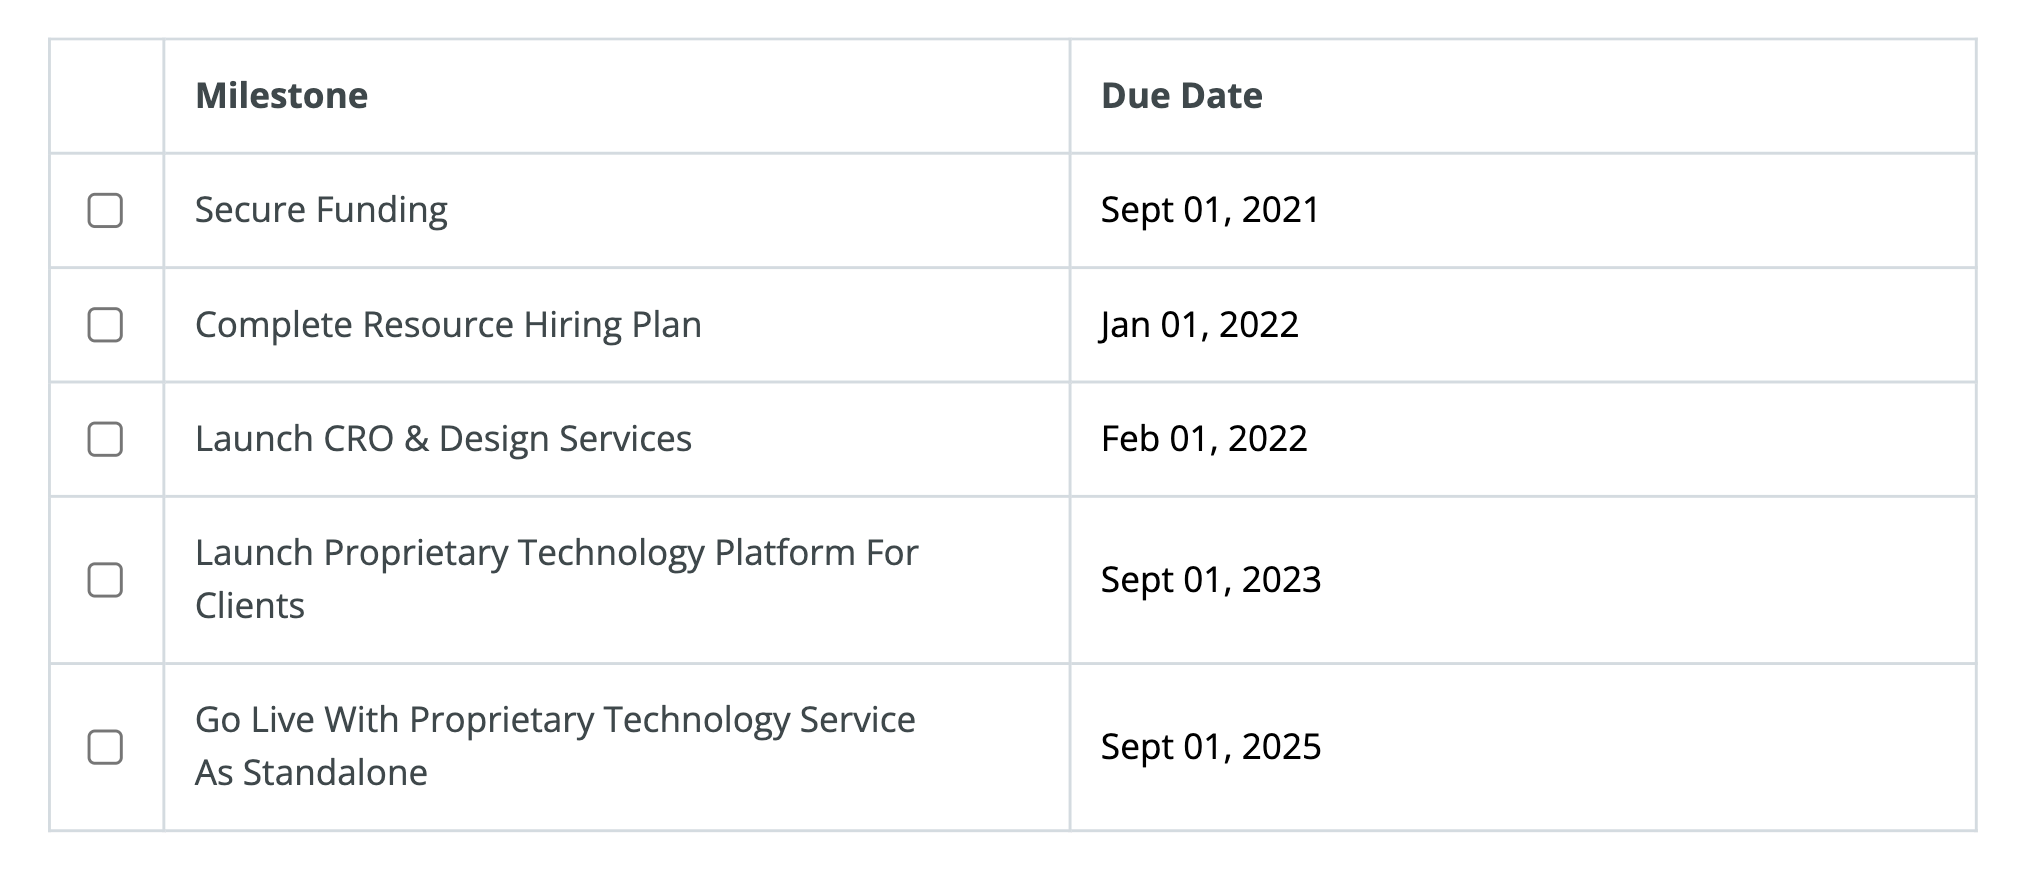Select the Sept 01, 2023 due date

click(1211, 580)
